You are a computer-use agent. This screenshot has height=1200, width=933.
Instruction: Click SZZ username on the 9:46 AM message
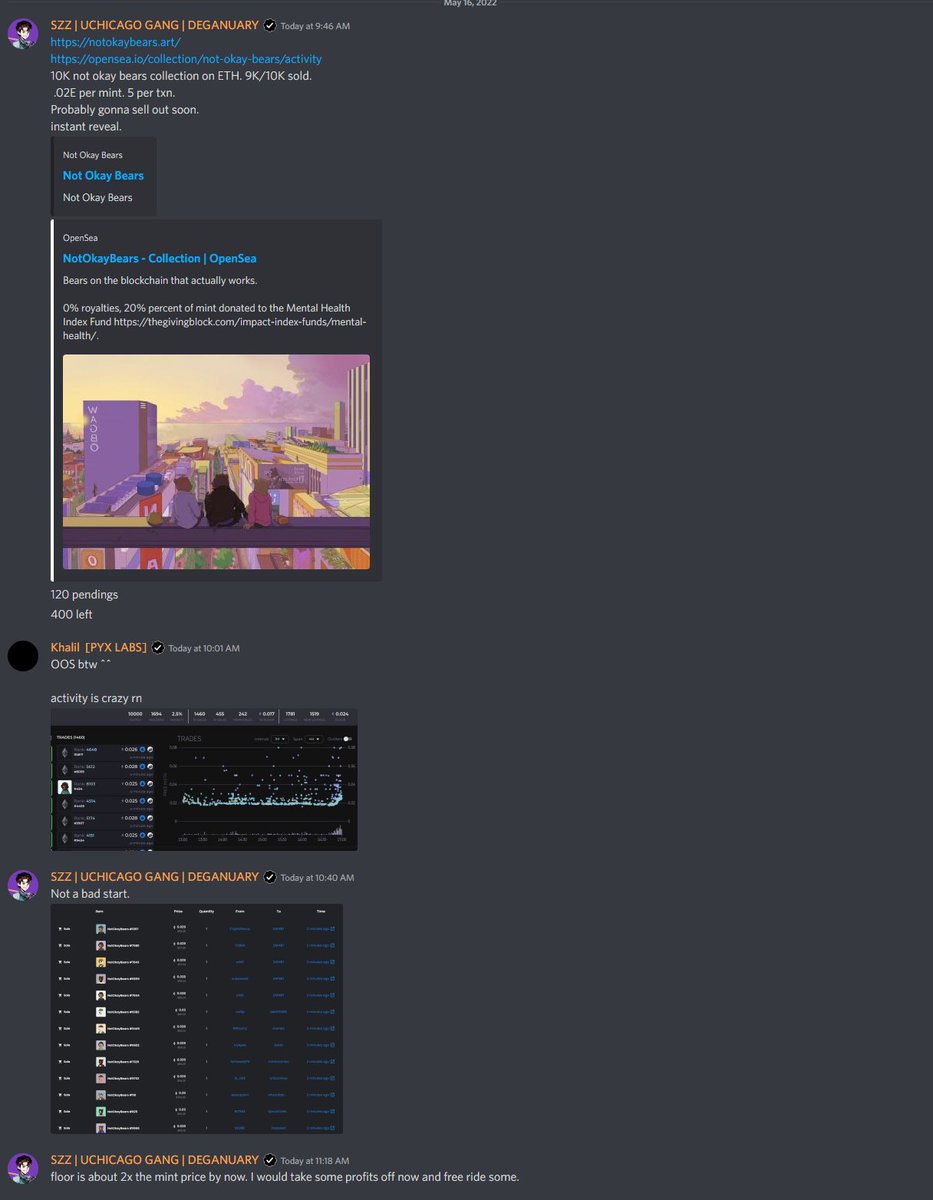[x=155, y=25]
